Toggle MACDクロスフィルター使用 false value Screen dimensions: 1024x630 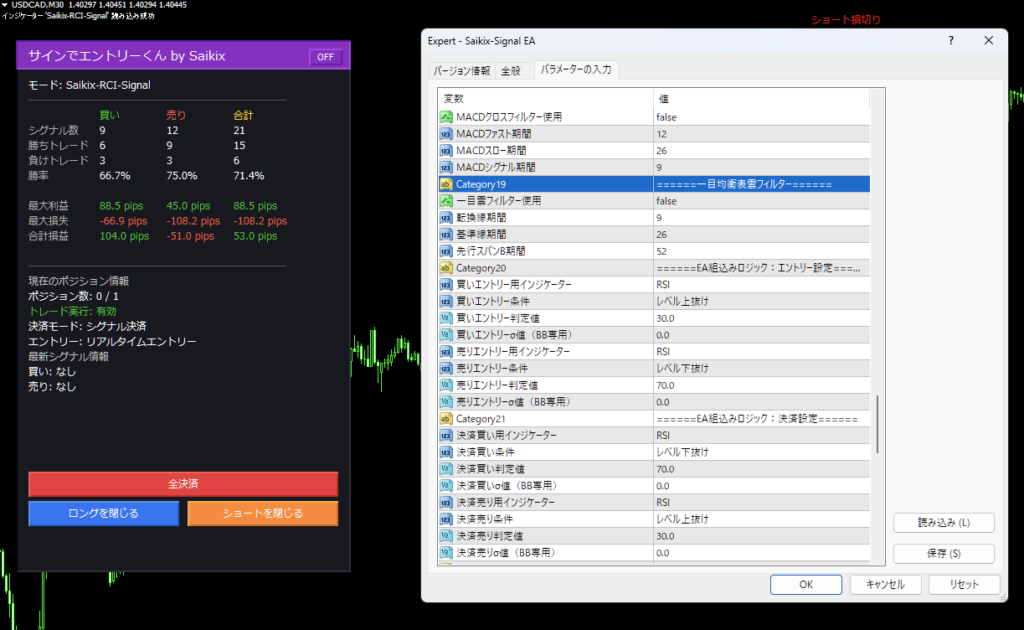(x=760, y=117)
